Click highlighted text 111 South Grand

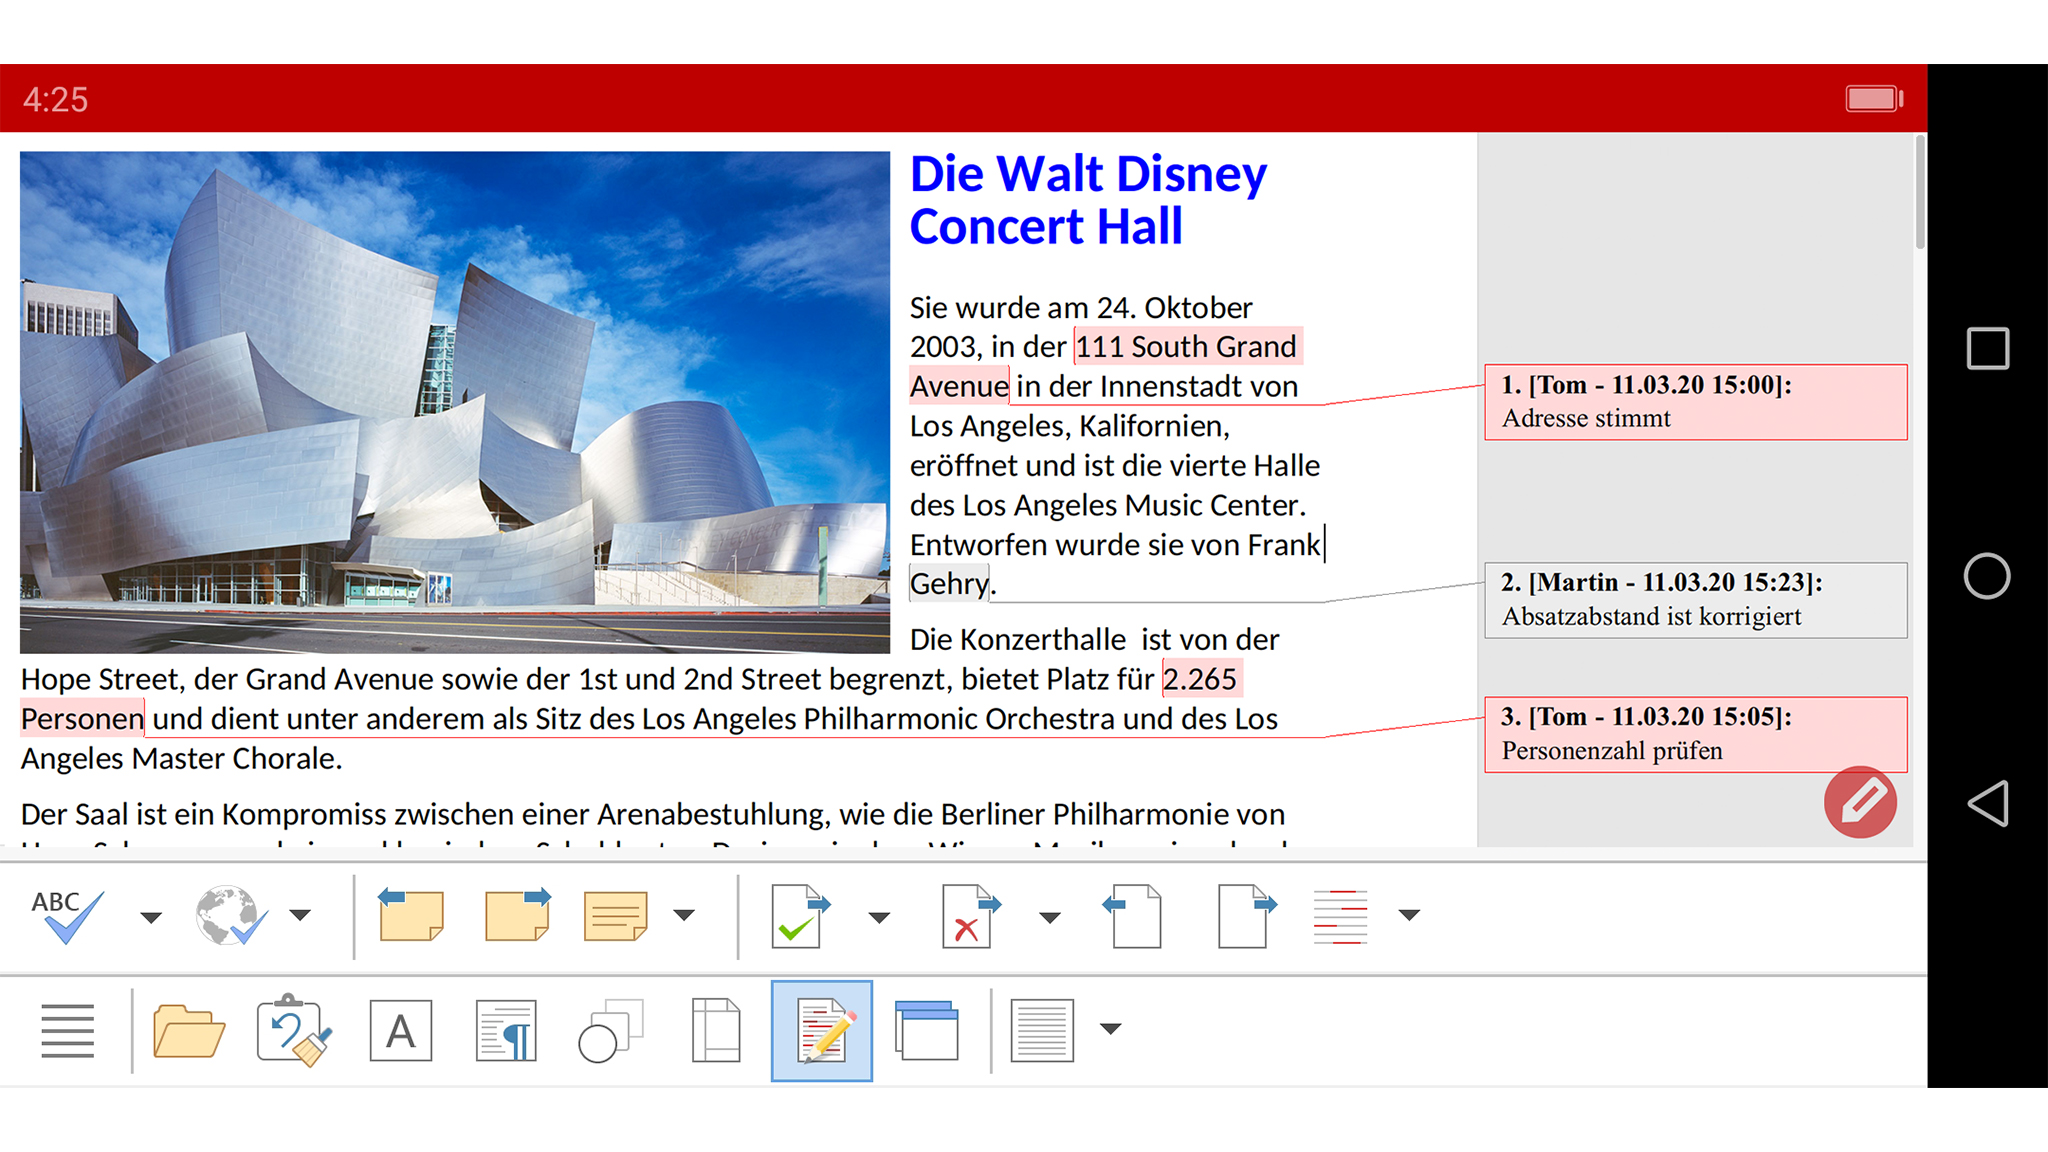pyautogui.click(x=1186, y=347)
